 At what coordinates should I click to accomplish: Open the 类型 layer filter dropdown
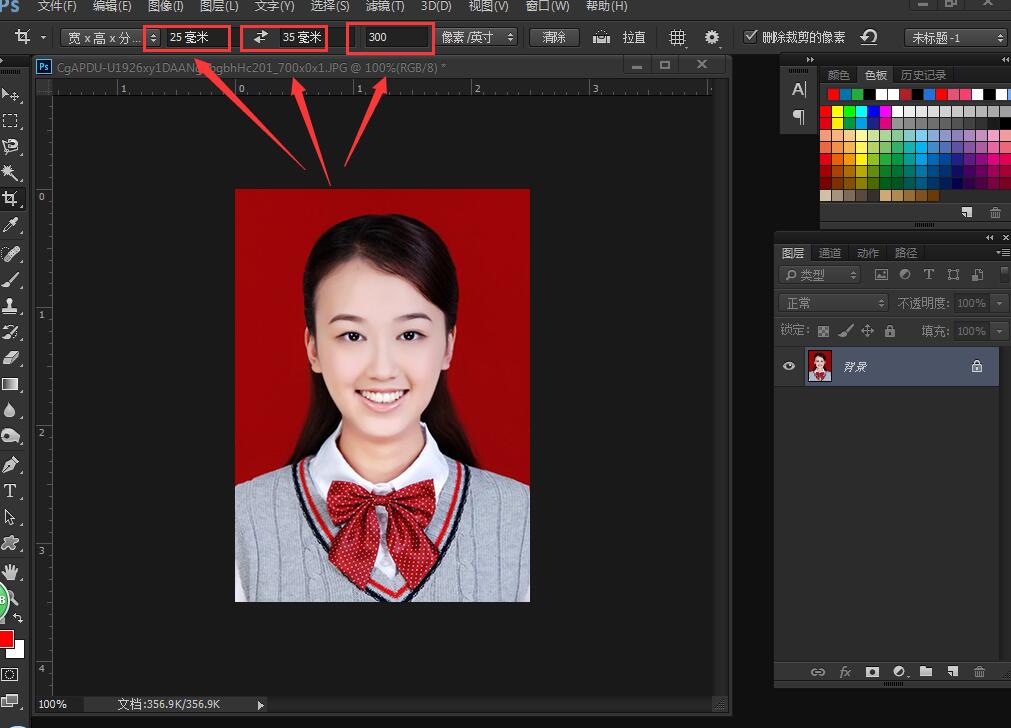click(x=820, y=275)
